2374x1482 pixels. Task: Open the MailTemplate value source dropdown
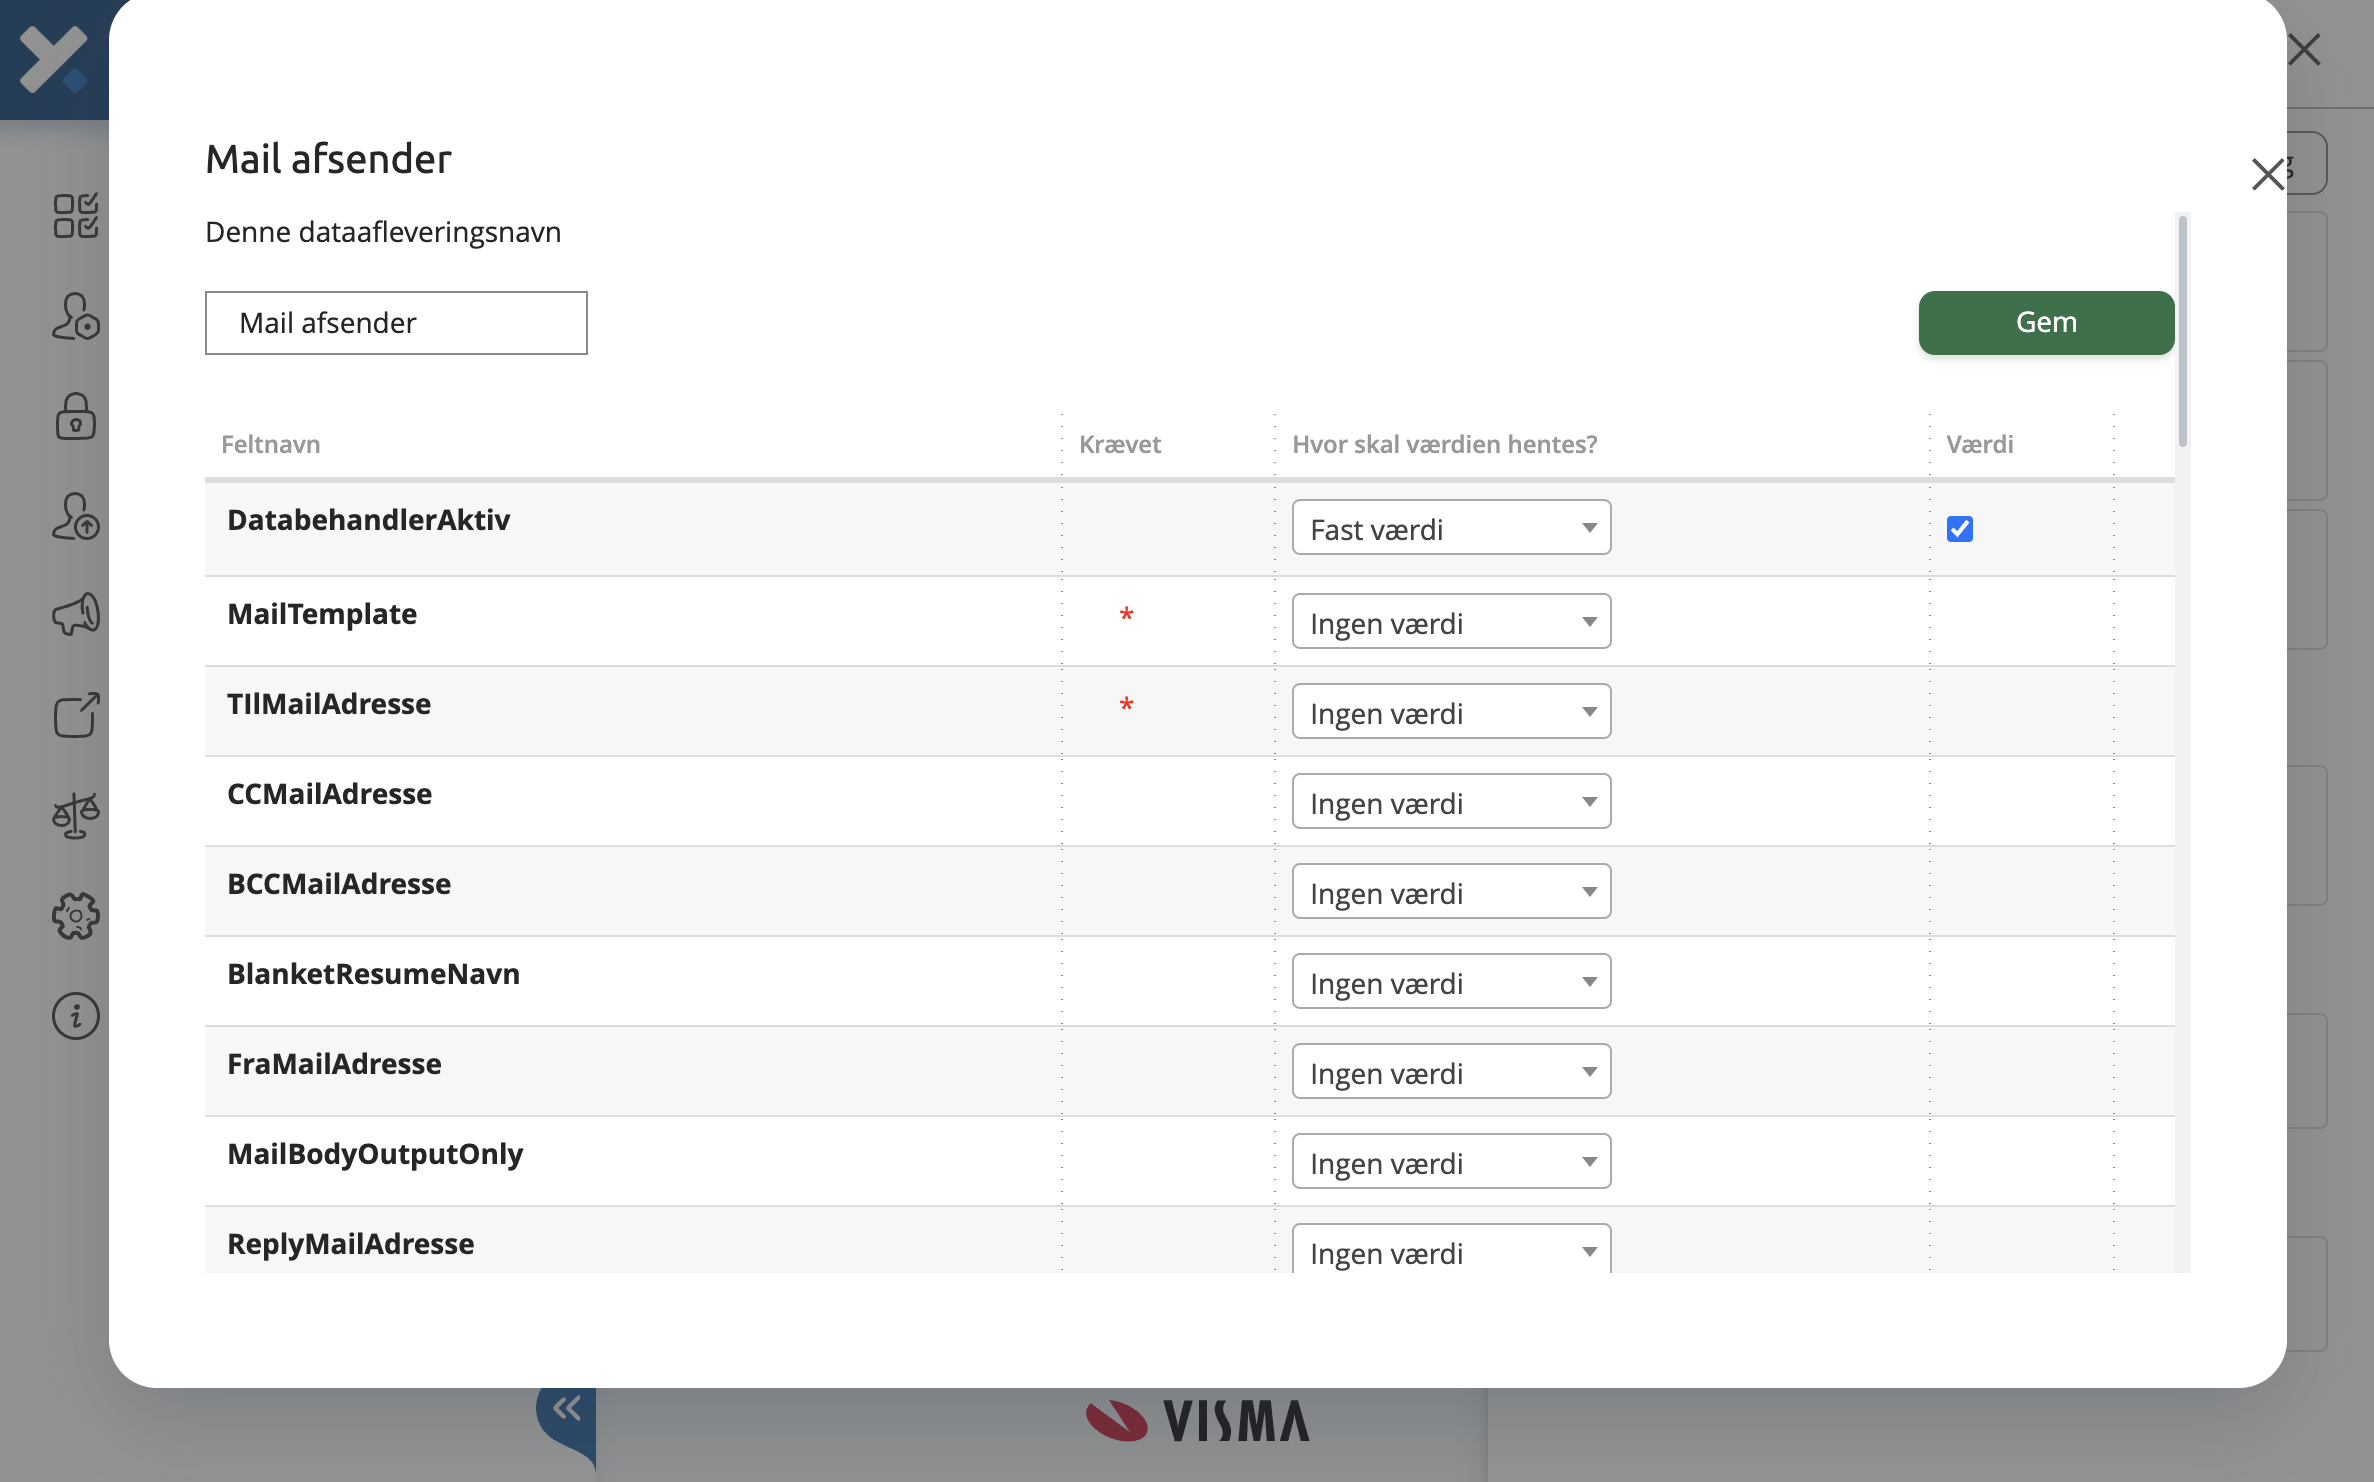[1451, 622]
